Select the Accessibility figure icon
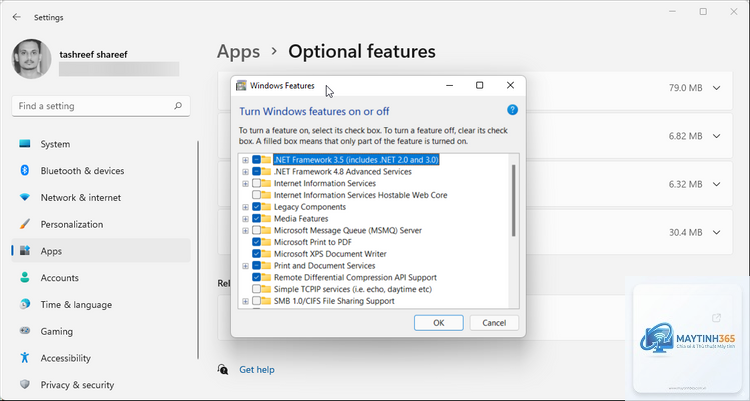Viewport: 750px width, 401px height. click(x=24, y=358)
